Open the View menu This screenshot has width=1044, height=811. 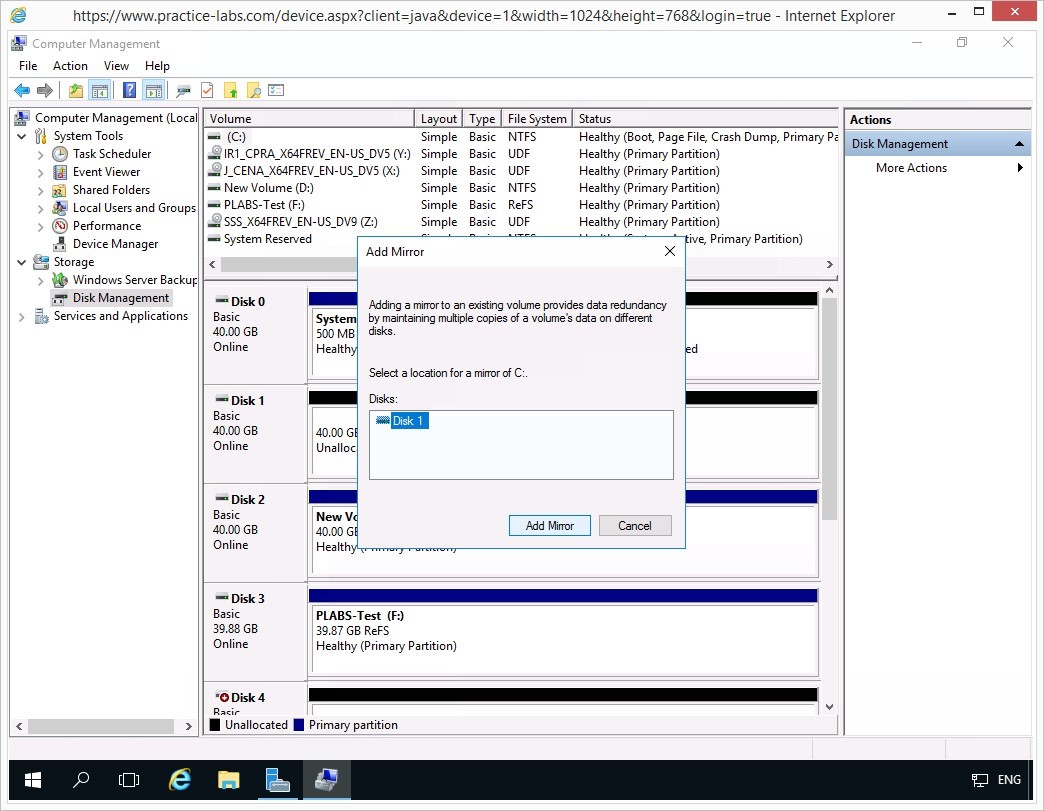point(116,66)
